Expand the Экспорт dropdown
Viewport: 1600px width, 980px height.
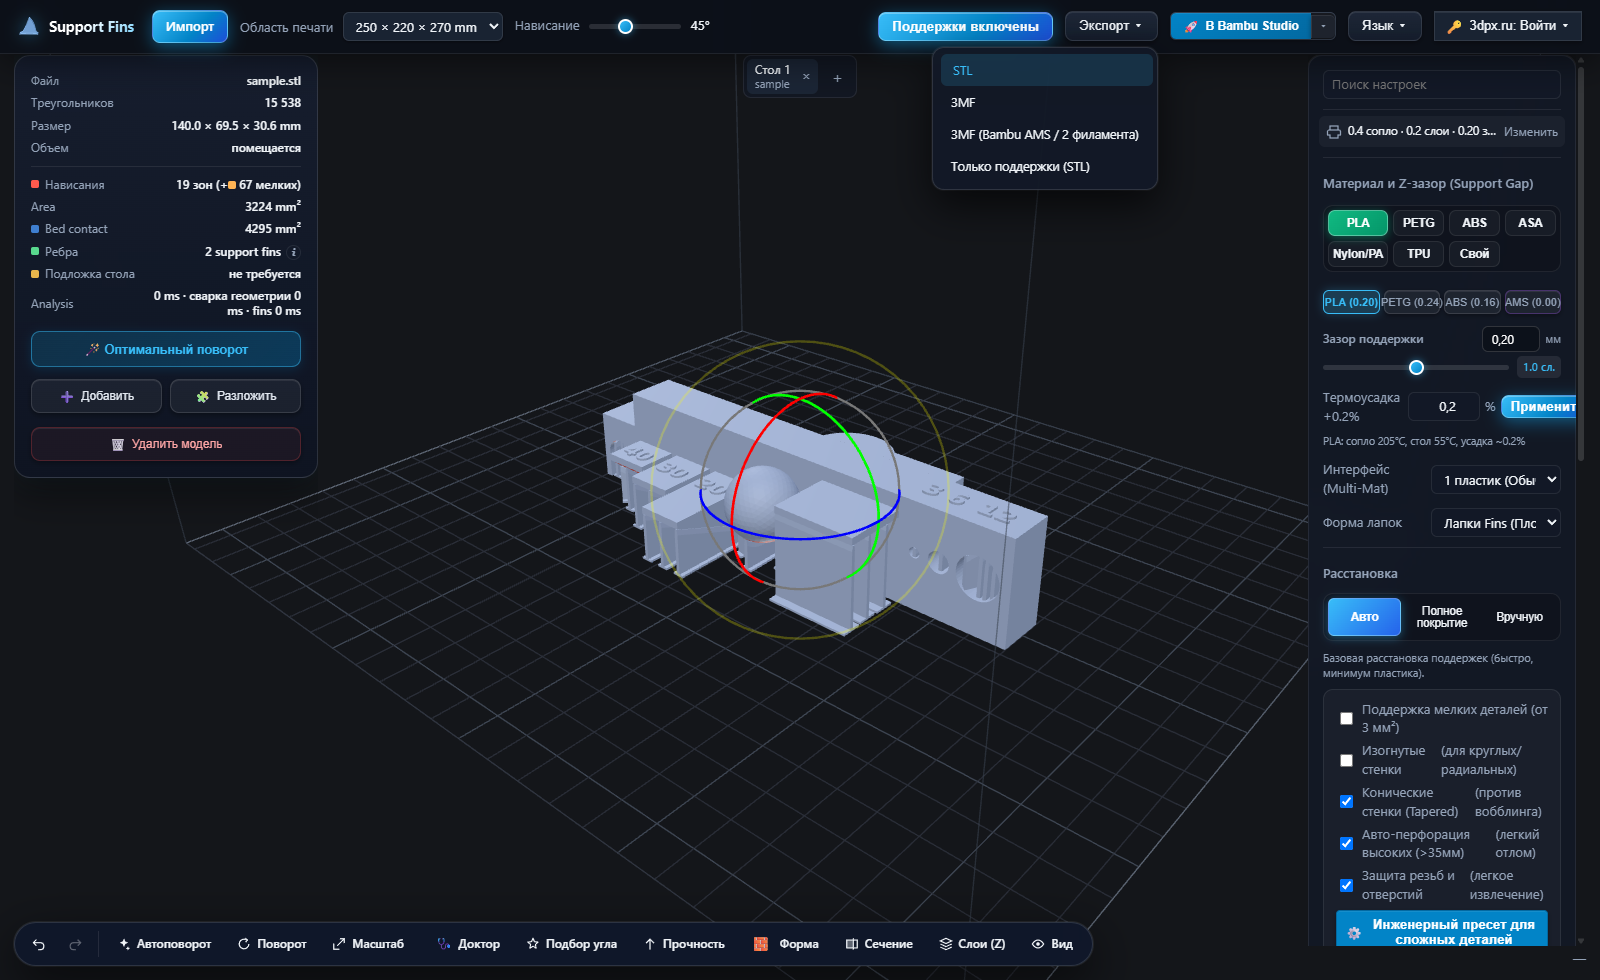pos(1111,26)
